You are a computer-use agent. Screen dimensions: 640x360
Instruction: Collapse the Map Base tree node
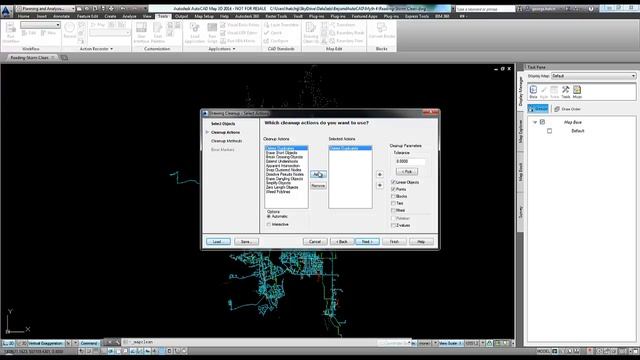[535, 122]
